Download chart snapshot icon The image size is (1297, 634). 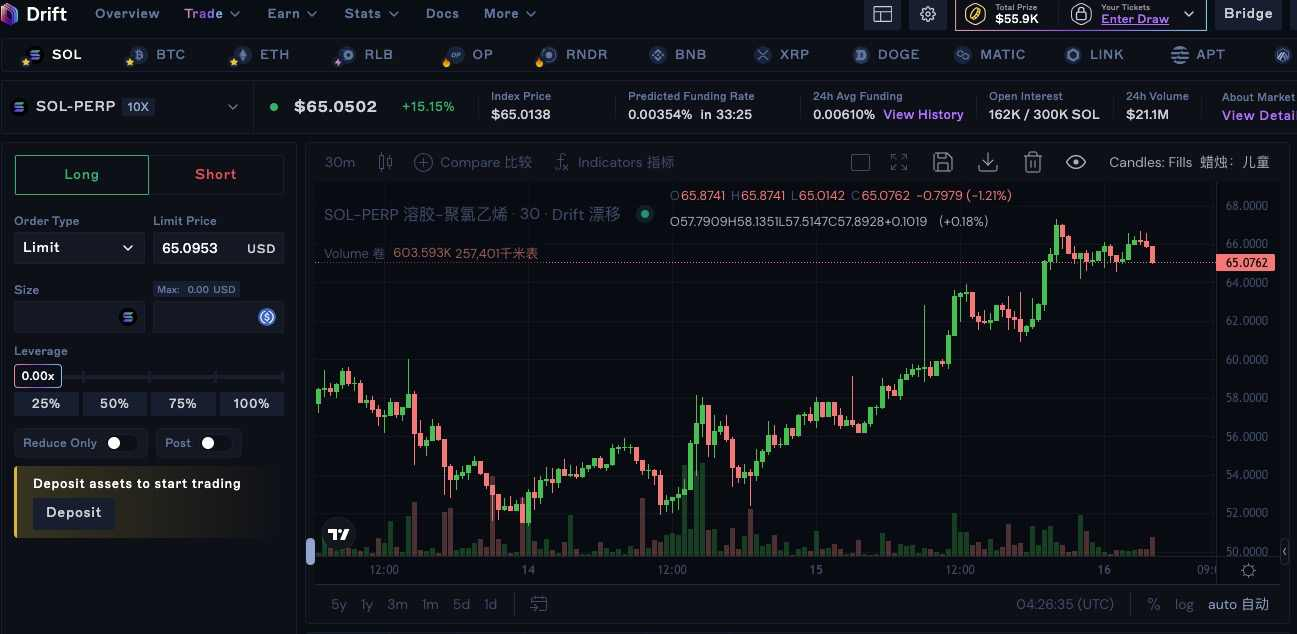[988, 162]
